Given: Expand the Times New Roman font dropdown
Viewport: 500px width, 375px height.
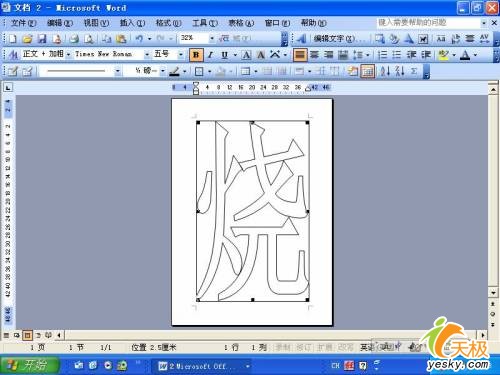Looking at the screenshot, I should [147, 54].
